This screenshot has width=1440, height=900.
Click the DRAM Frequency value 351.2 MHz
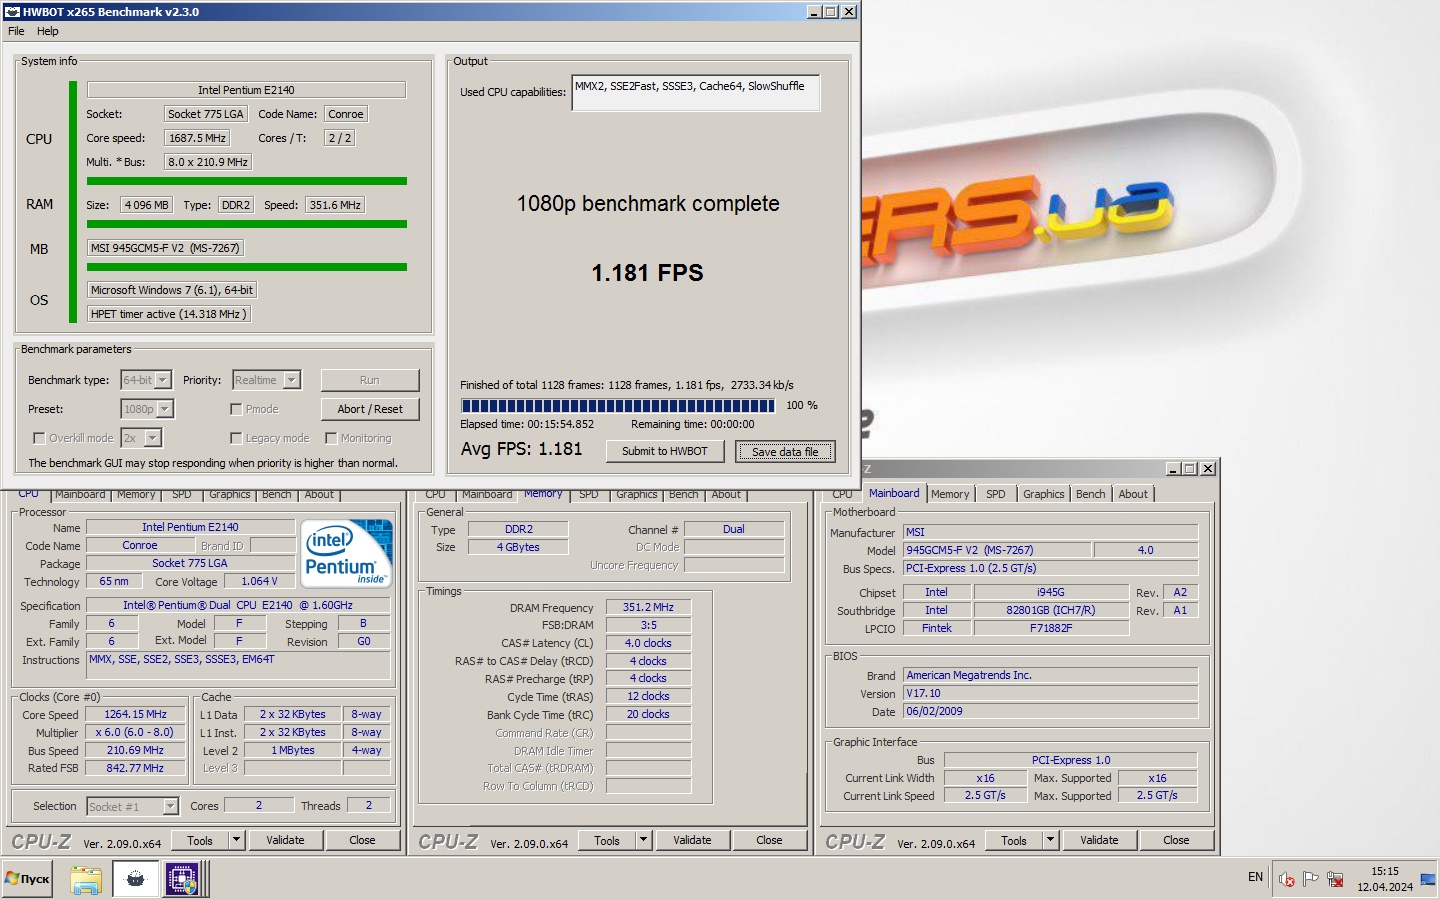648,607
